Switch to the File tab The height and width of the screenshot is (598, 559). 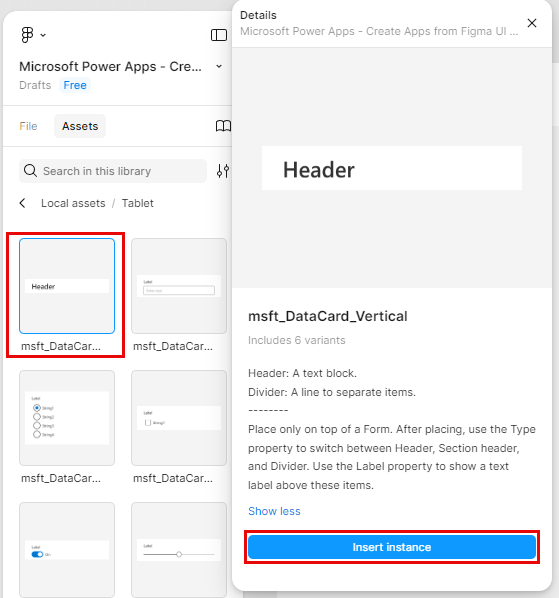pos(28,126)
